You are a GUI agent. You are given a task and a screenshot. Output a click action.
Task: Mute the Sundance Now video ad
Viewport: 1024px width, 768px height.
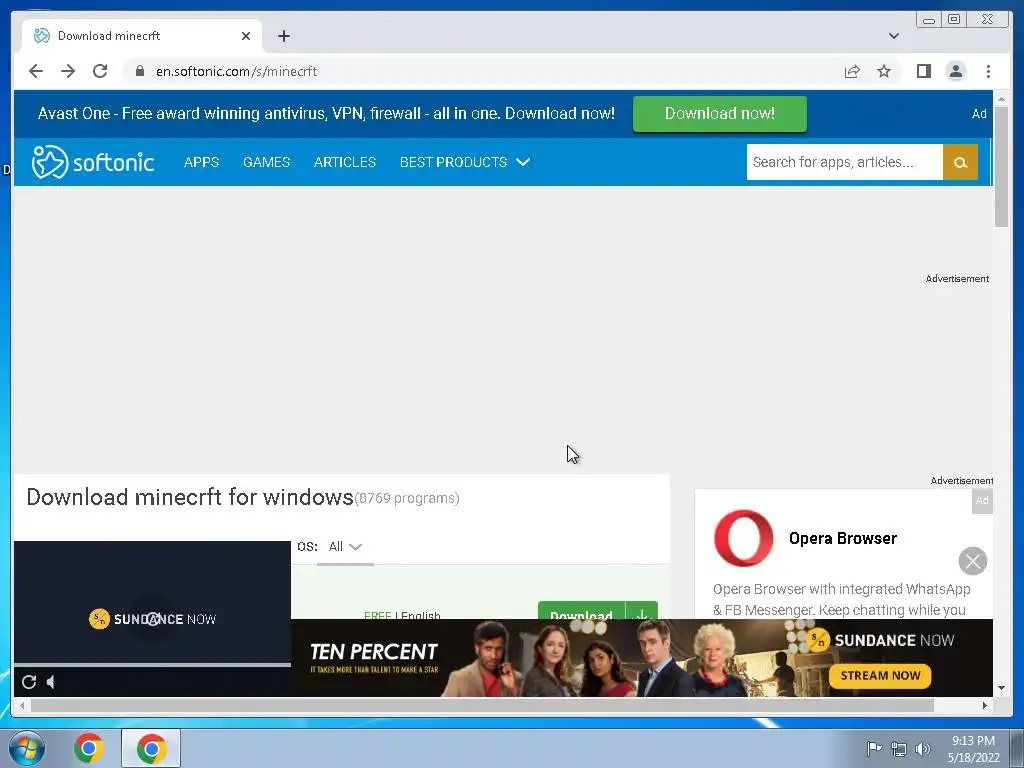(50, 682)
